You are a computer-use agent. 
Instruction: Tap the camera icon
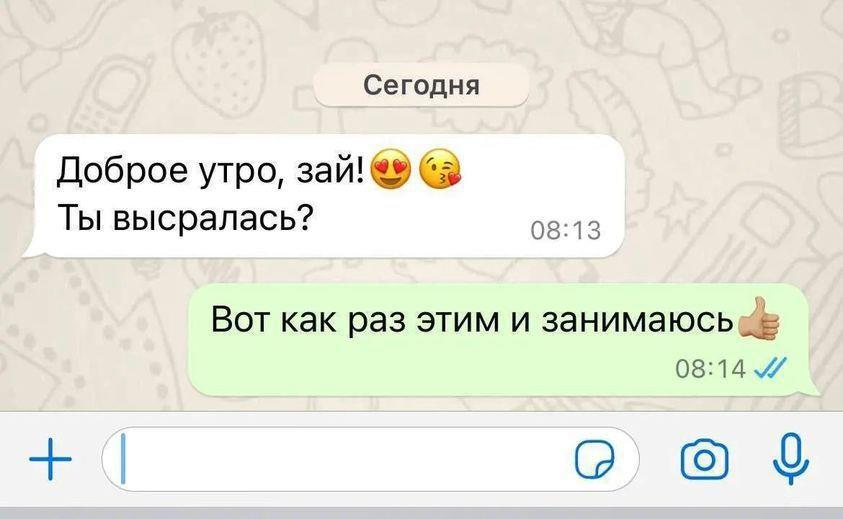coord(704,459)
